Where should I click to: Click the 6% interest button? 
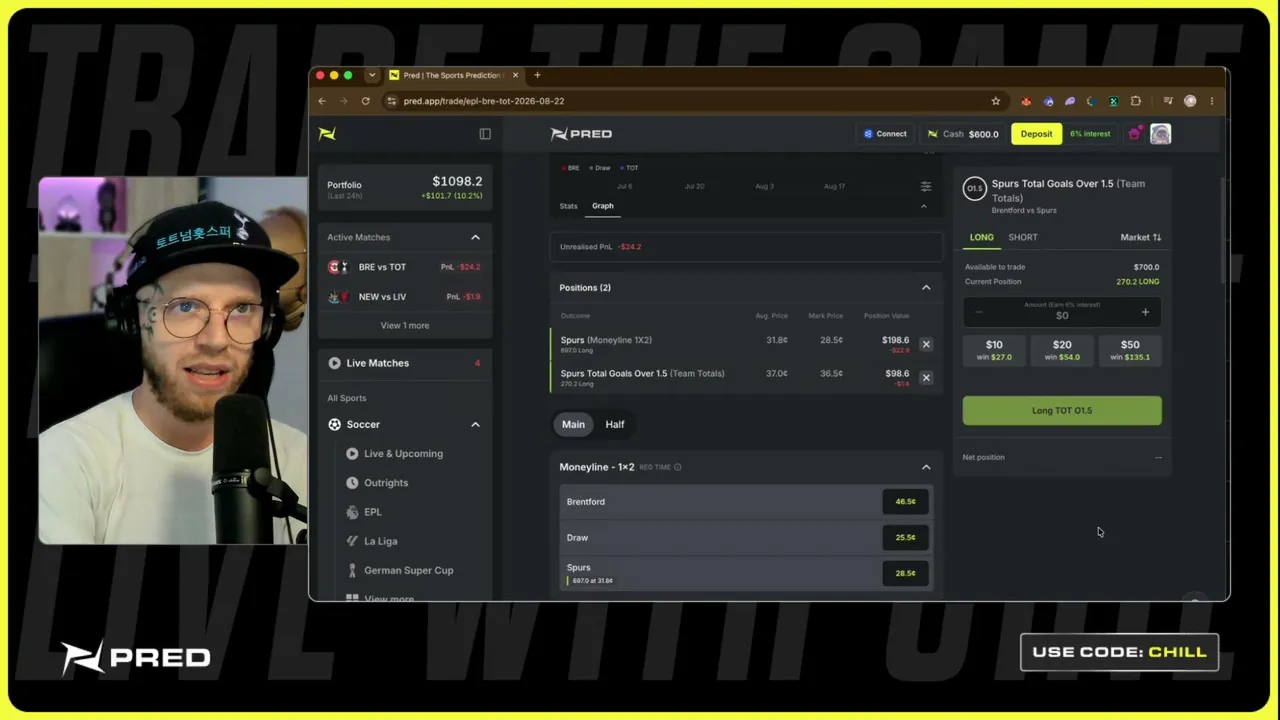pyautogui.click(x=1090, y=134)
